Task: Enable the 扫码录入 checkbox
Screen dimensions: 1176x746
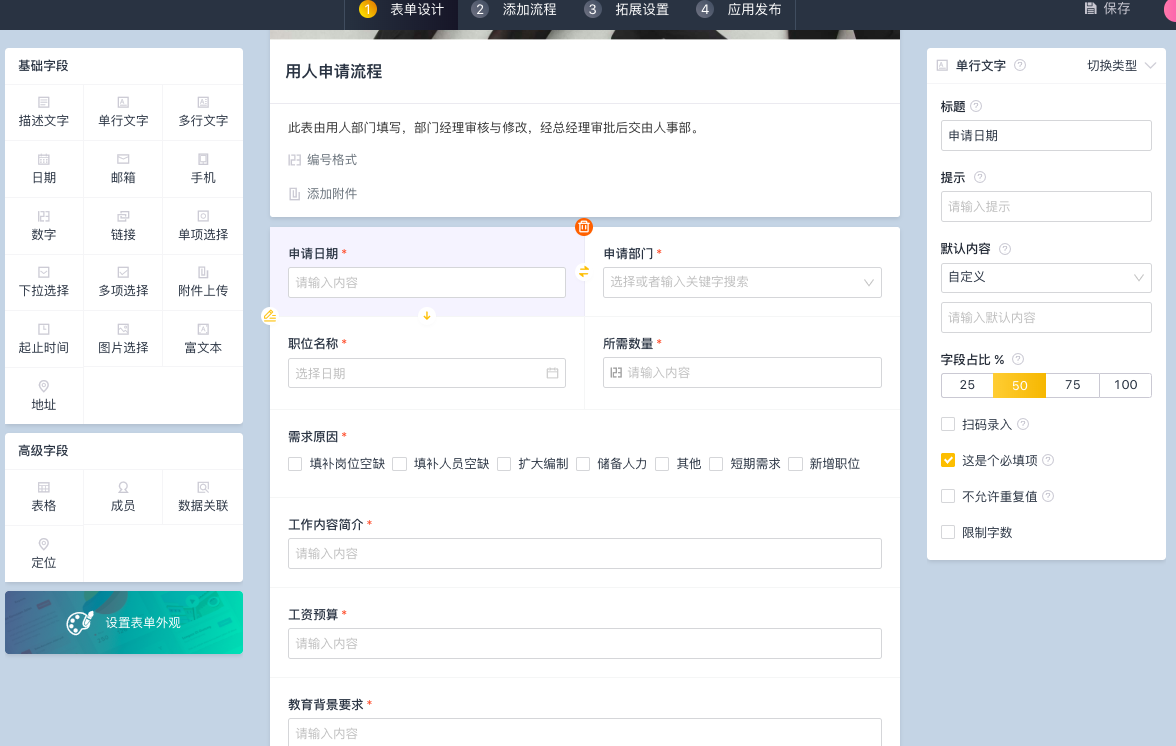Action: 948,424
